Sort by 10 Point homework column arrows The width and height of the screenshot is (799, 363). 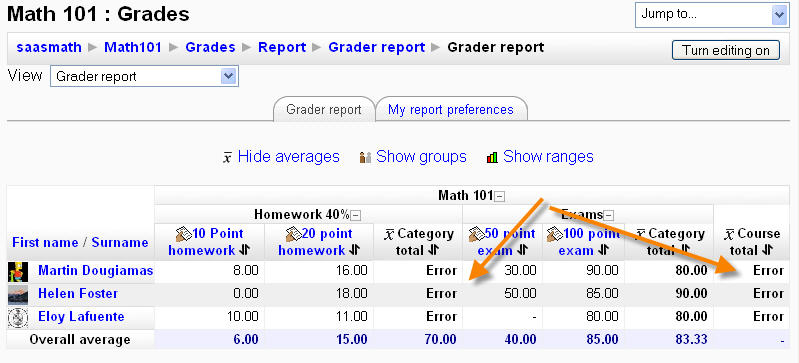tap(244, 250)
